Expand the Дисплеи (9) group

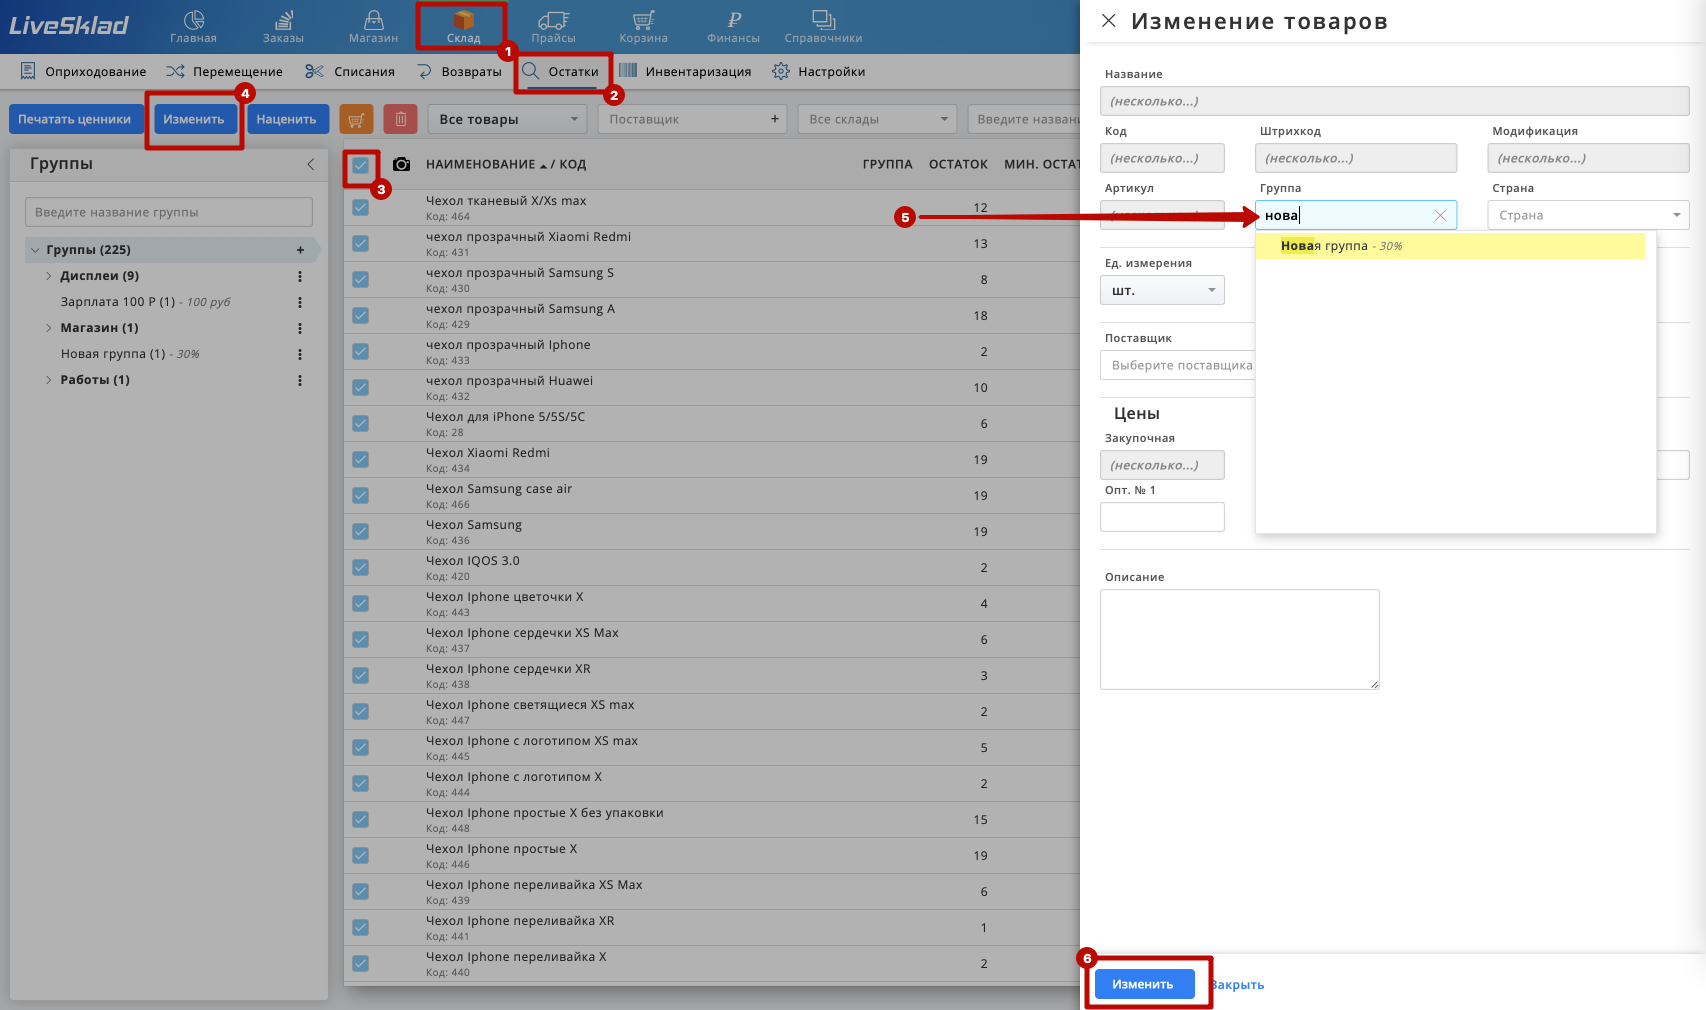click(x=48, y=276)
